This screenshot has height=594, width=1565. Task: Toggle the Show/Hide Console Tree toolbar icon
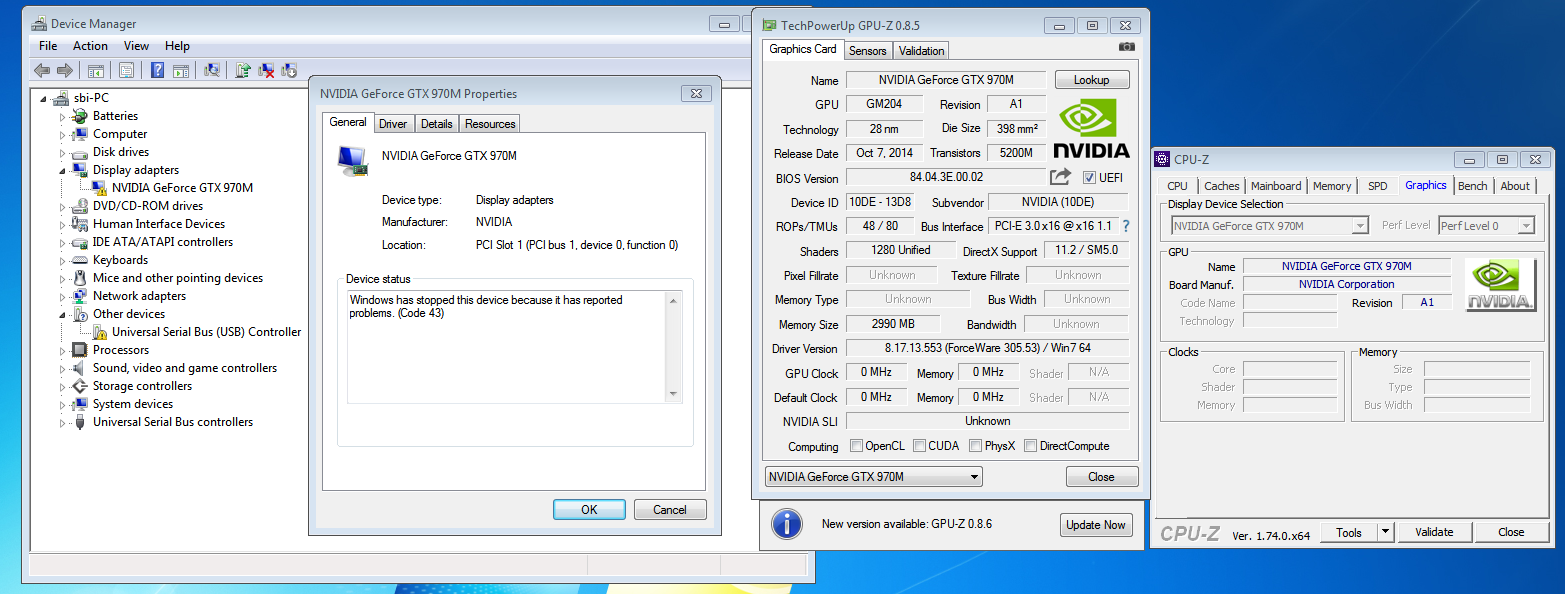(x=96, y=70)
